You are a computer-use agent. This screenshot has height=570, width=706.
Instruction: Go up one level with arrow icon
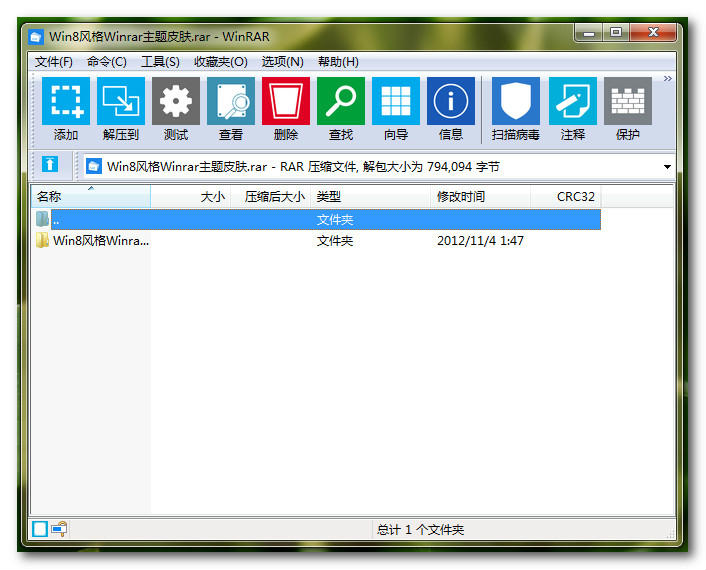pos(50,165)
